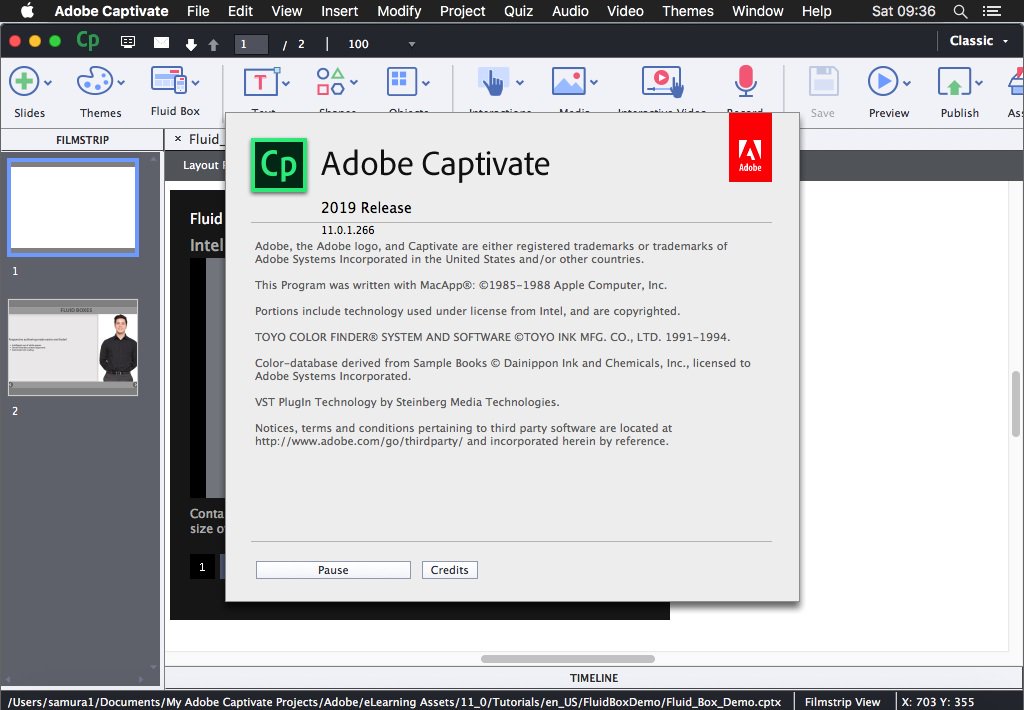
Task: Click the Media image icon
Action: pos(569,82)
